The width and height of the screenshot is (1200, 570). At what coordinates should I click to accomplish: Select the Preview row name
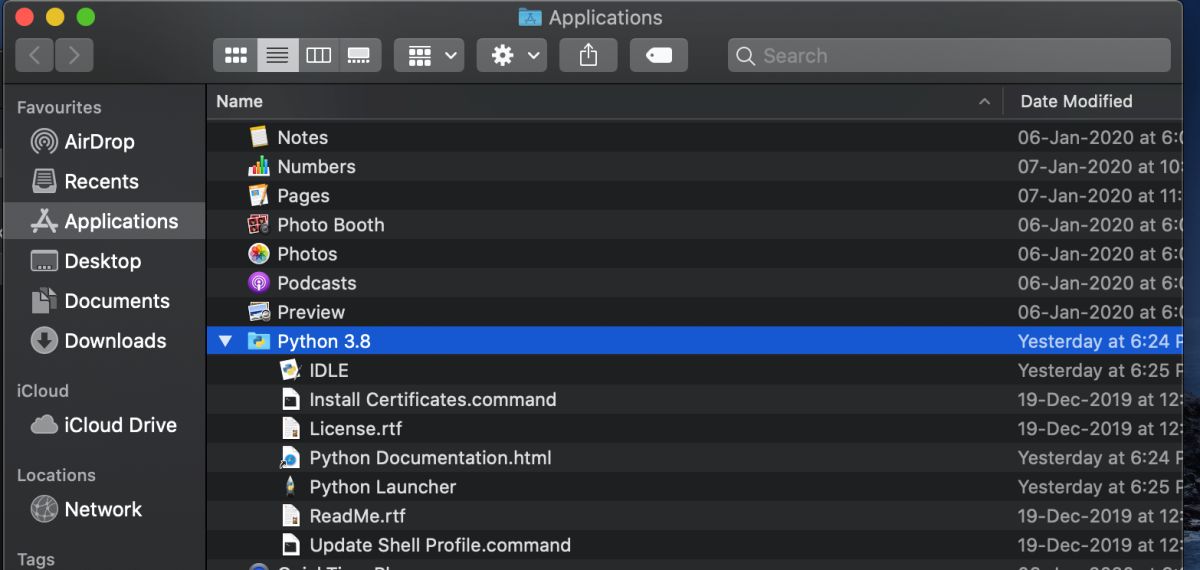point(311,312)
